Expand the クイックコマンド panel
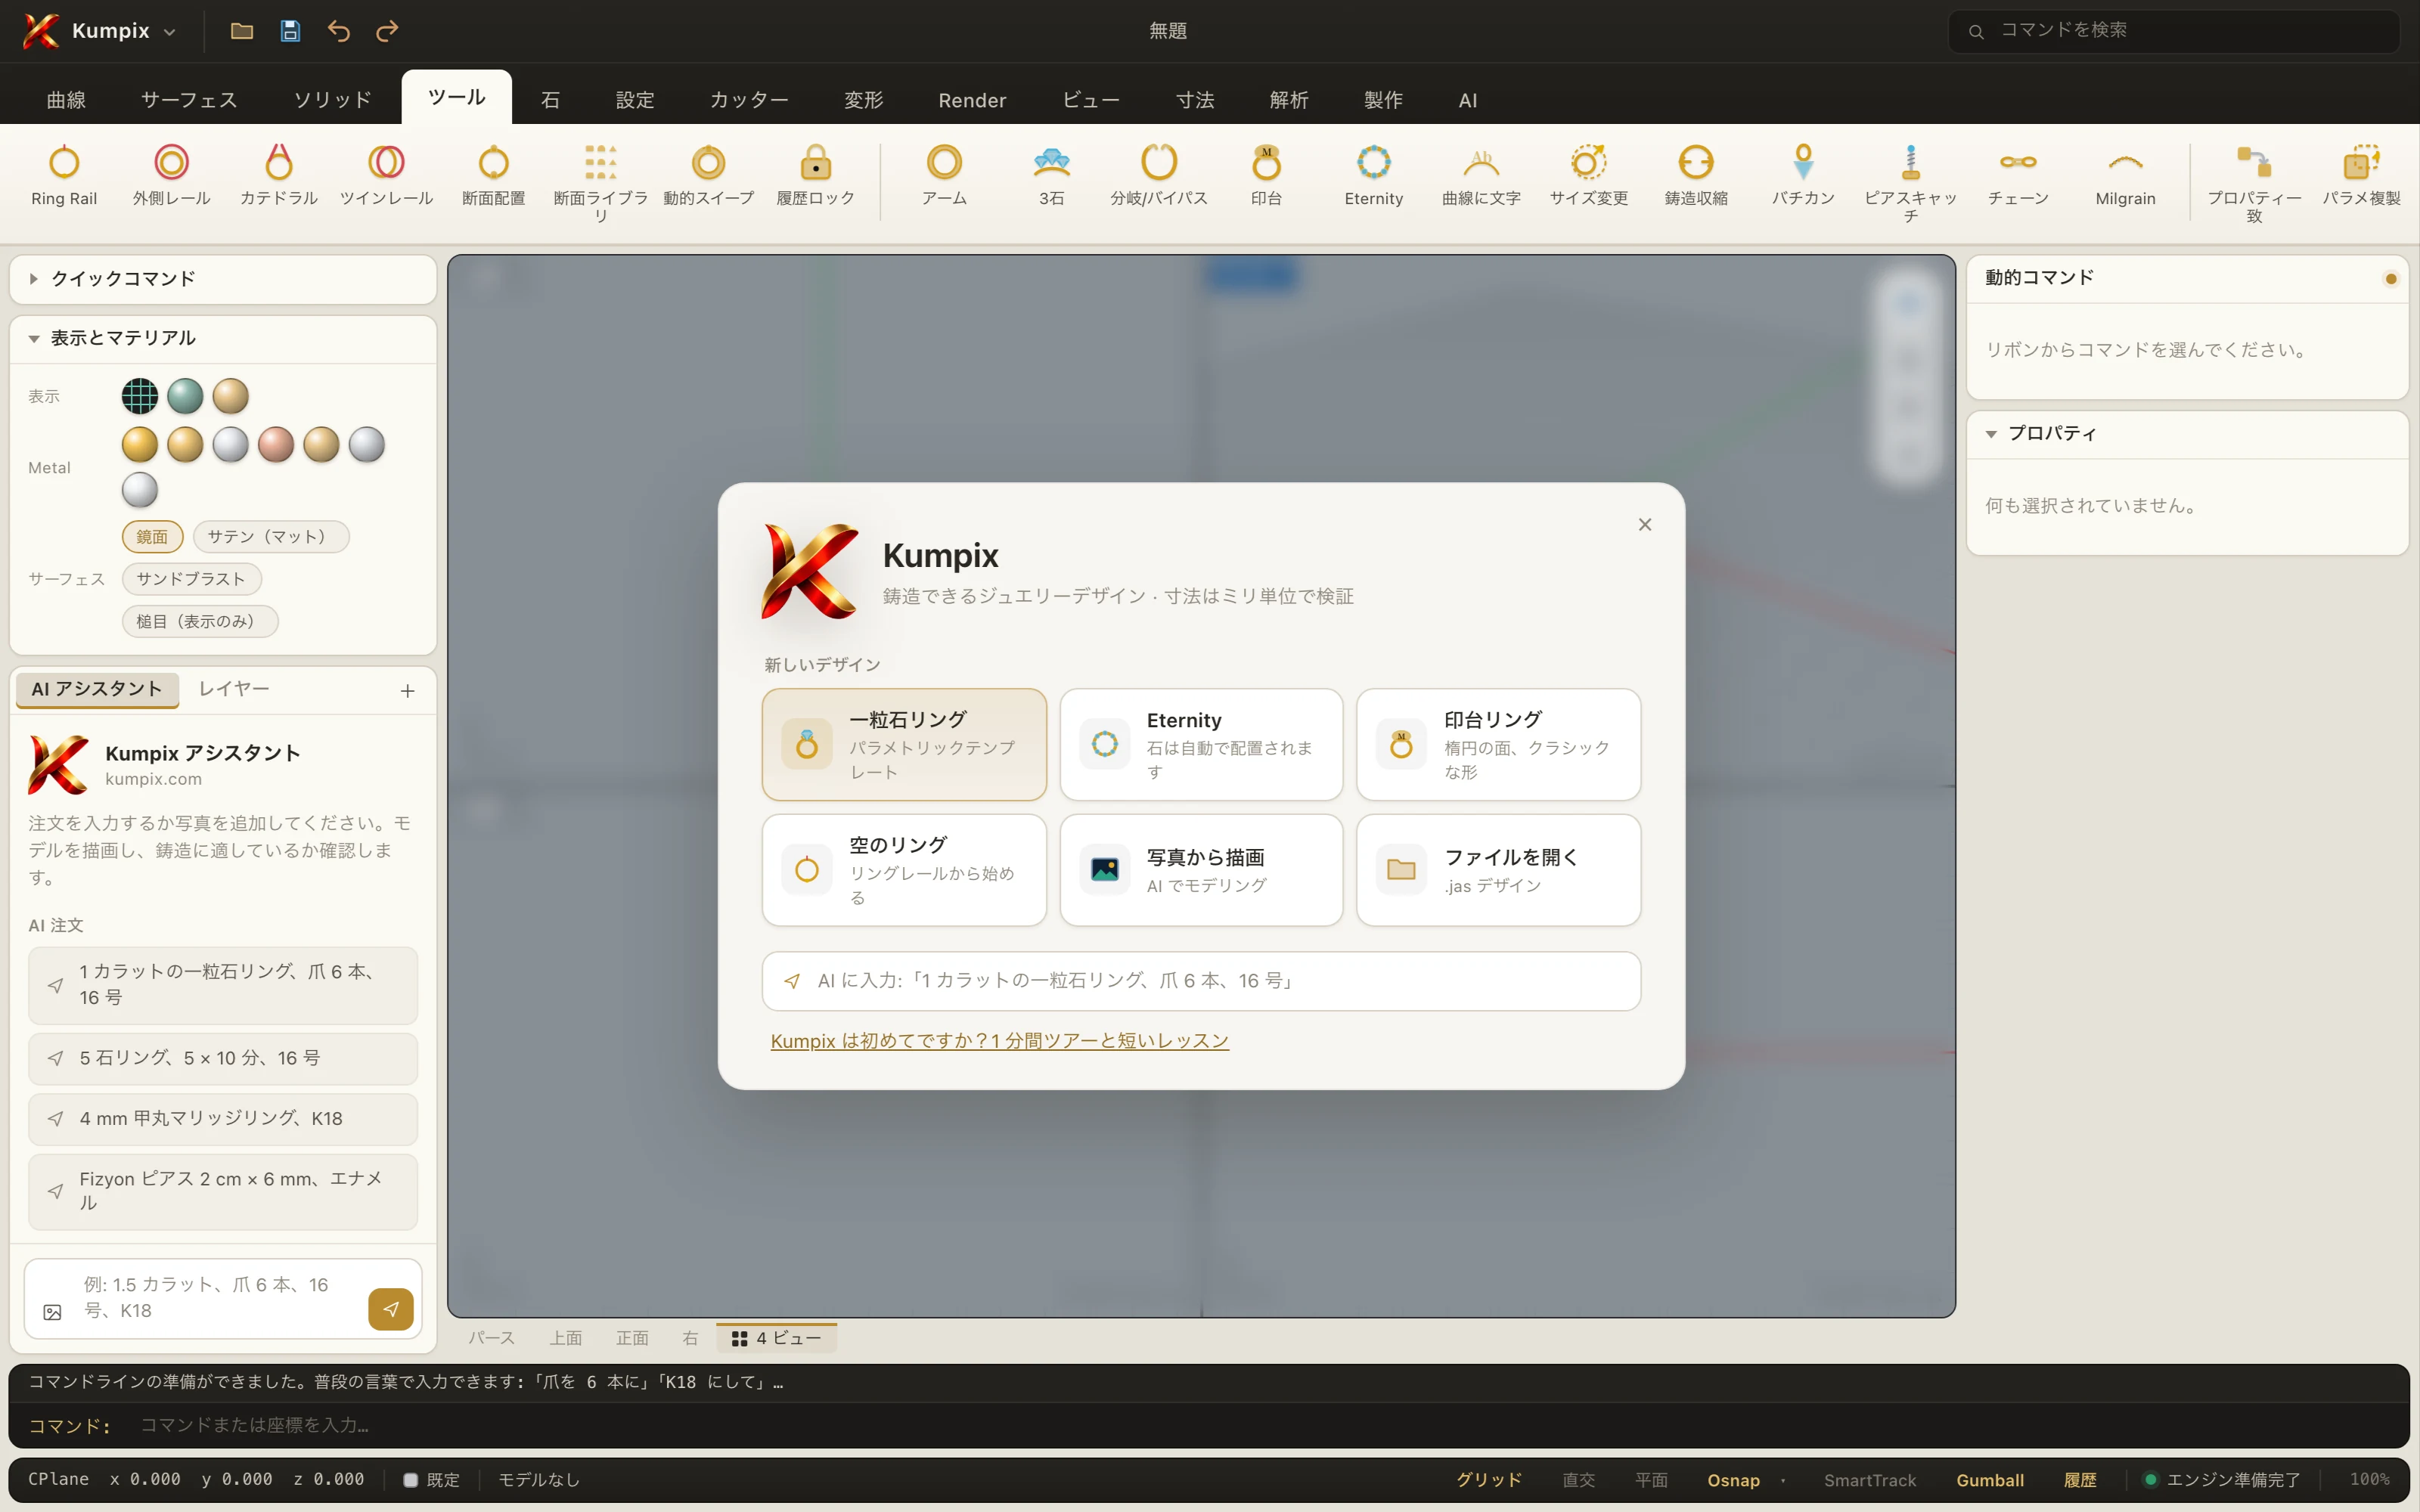The image size is (2420, 1512). 223,279
